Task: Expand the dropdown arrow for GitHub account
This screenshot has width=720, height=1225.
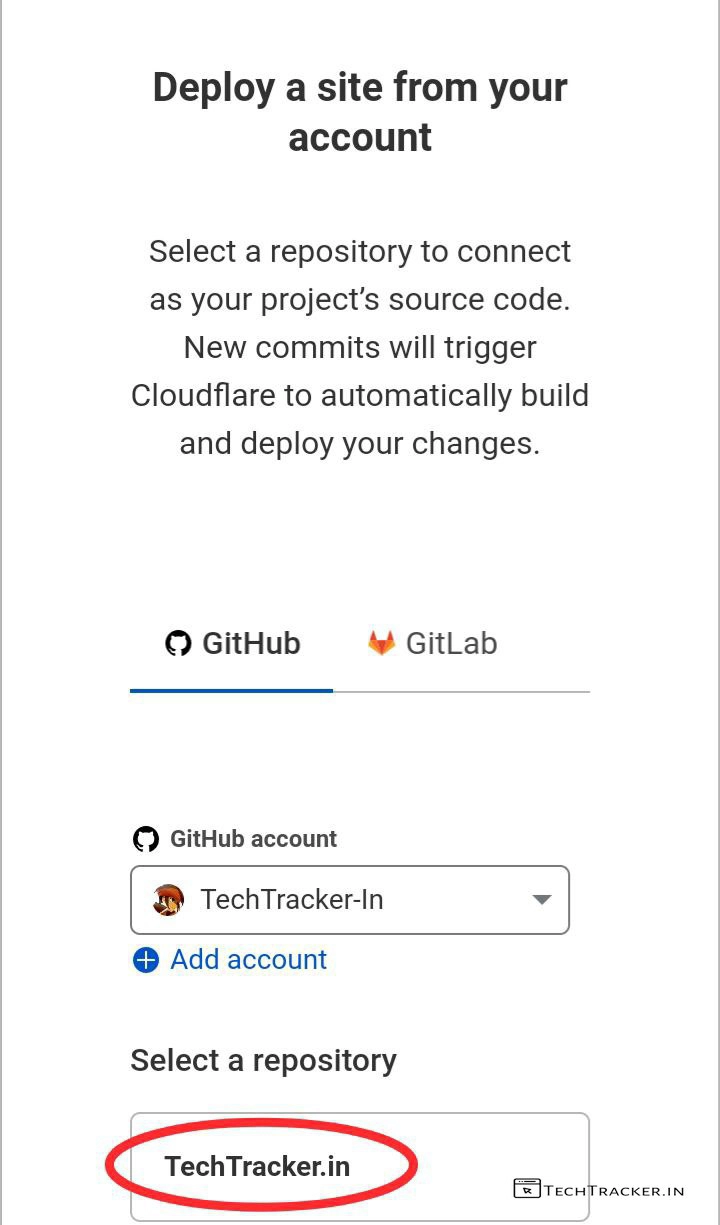Action: [542, 900]
